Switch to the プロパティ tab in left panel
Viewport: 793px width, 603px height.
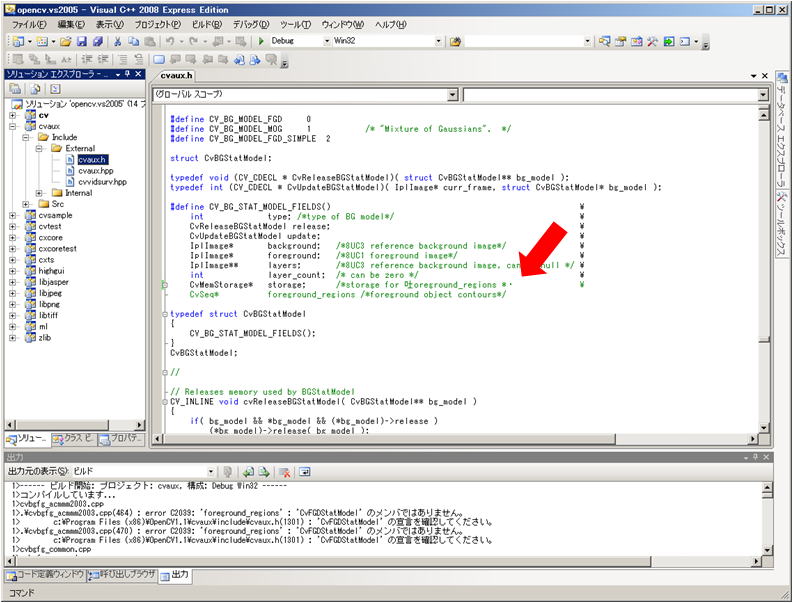121,439
